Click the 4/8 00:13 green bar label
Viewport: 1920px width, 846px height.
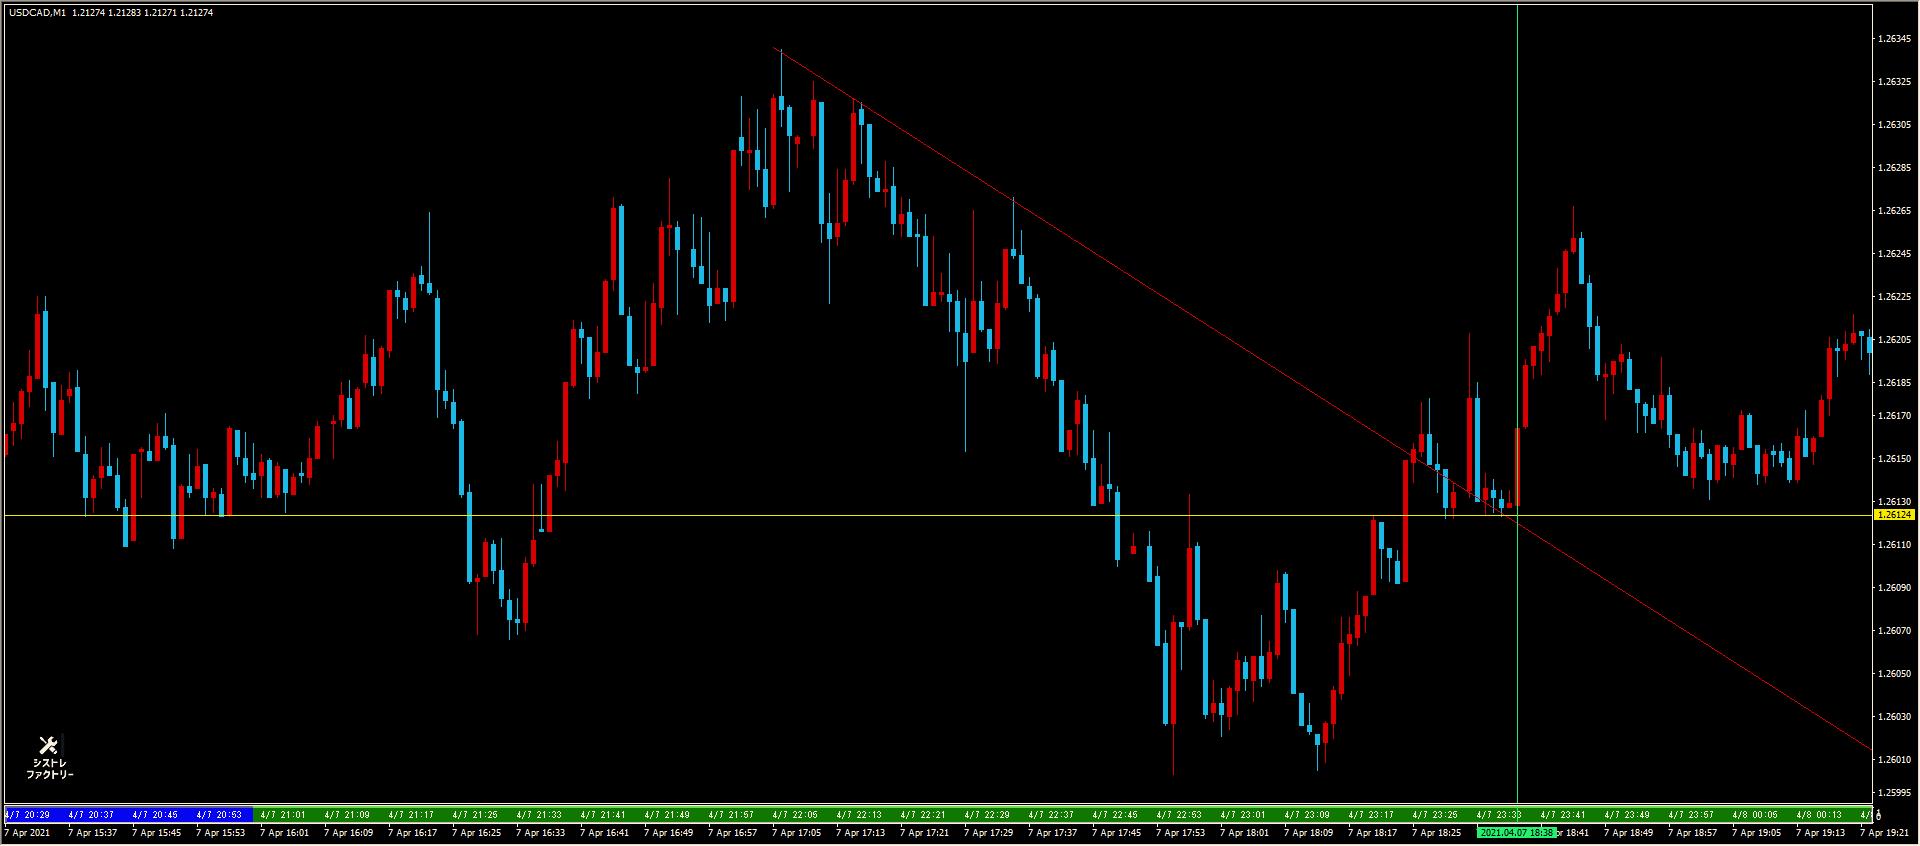coord(1818,815)
